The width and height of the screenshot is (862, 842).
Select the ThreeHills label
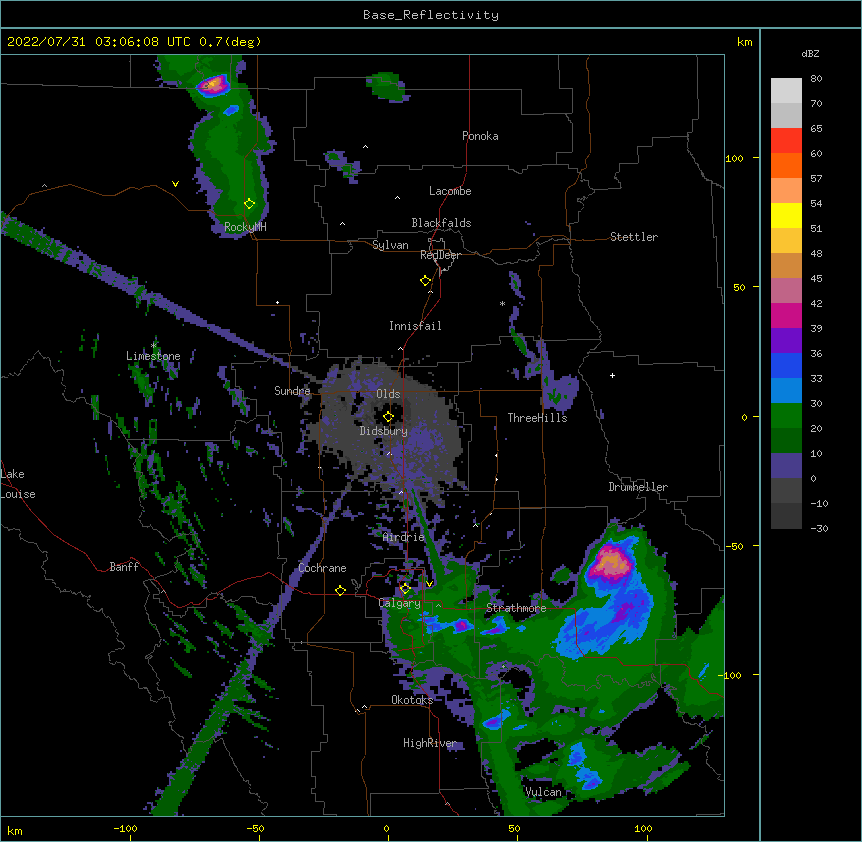[537, 418]
